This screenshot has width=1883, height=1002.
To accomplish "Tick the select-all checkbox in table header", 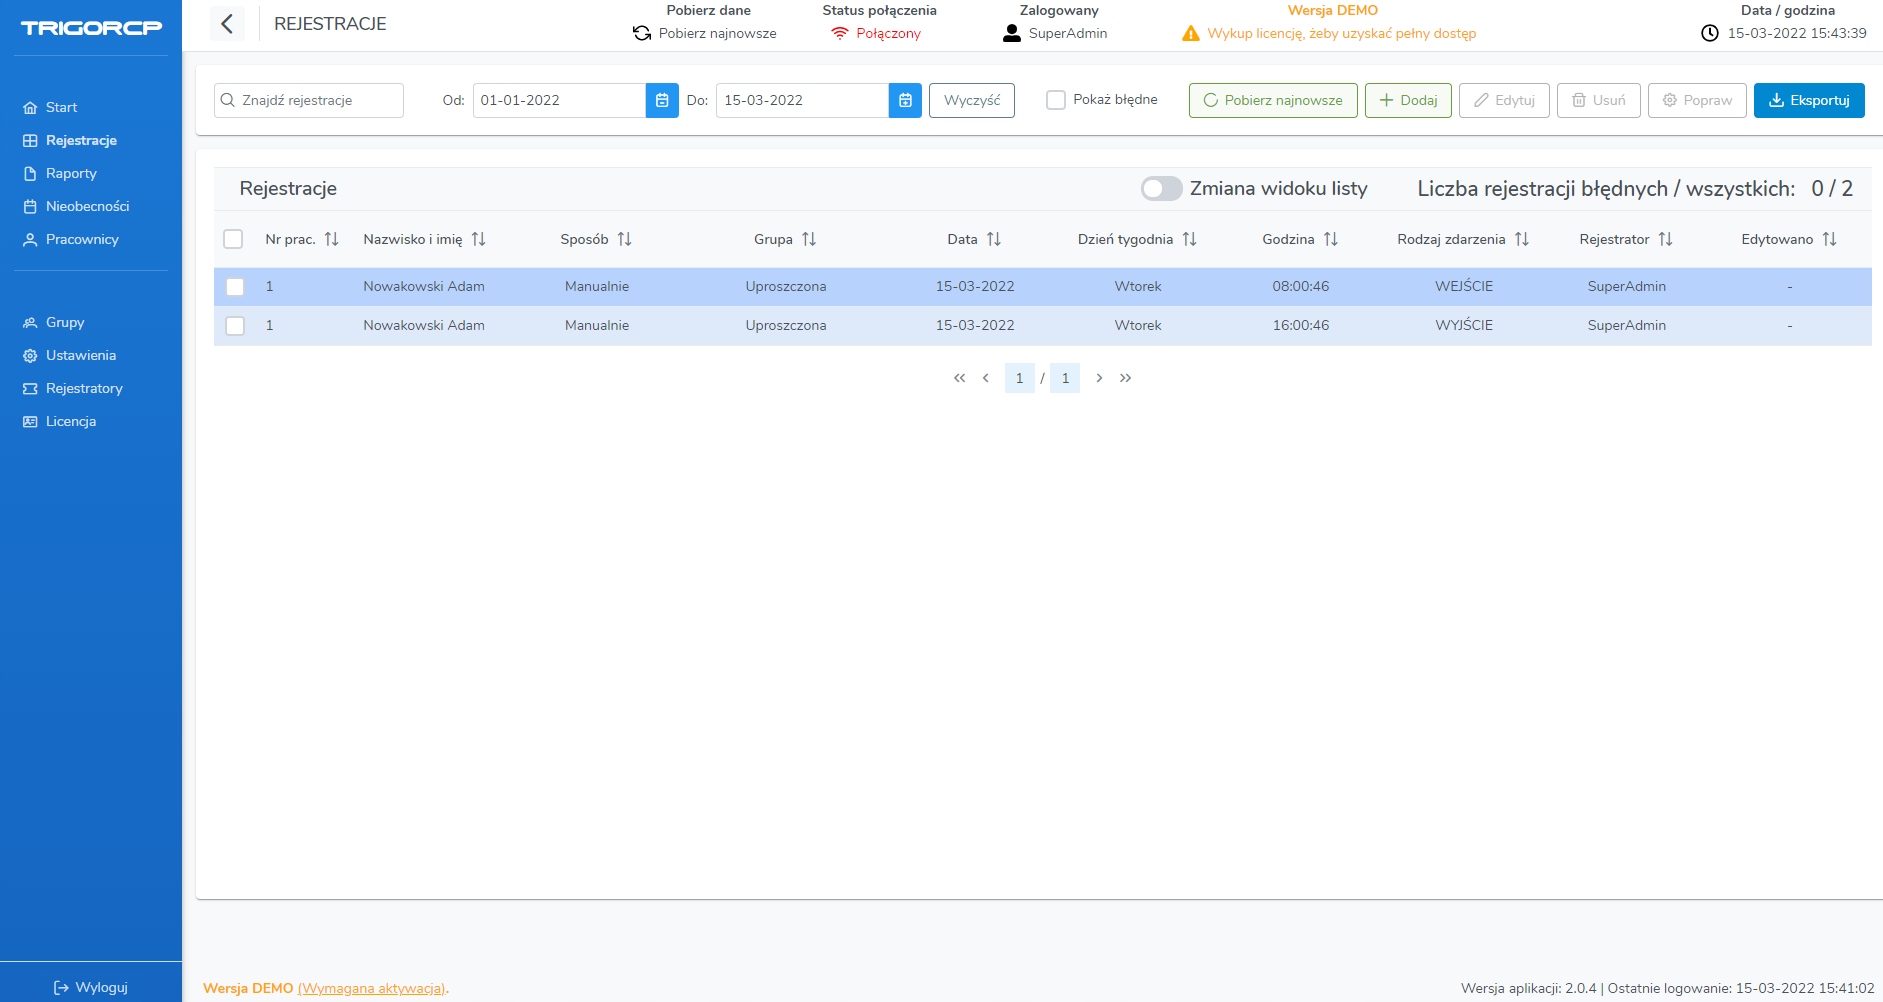I will coord(233,239).
